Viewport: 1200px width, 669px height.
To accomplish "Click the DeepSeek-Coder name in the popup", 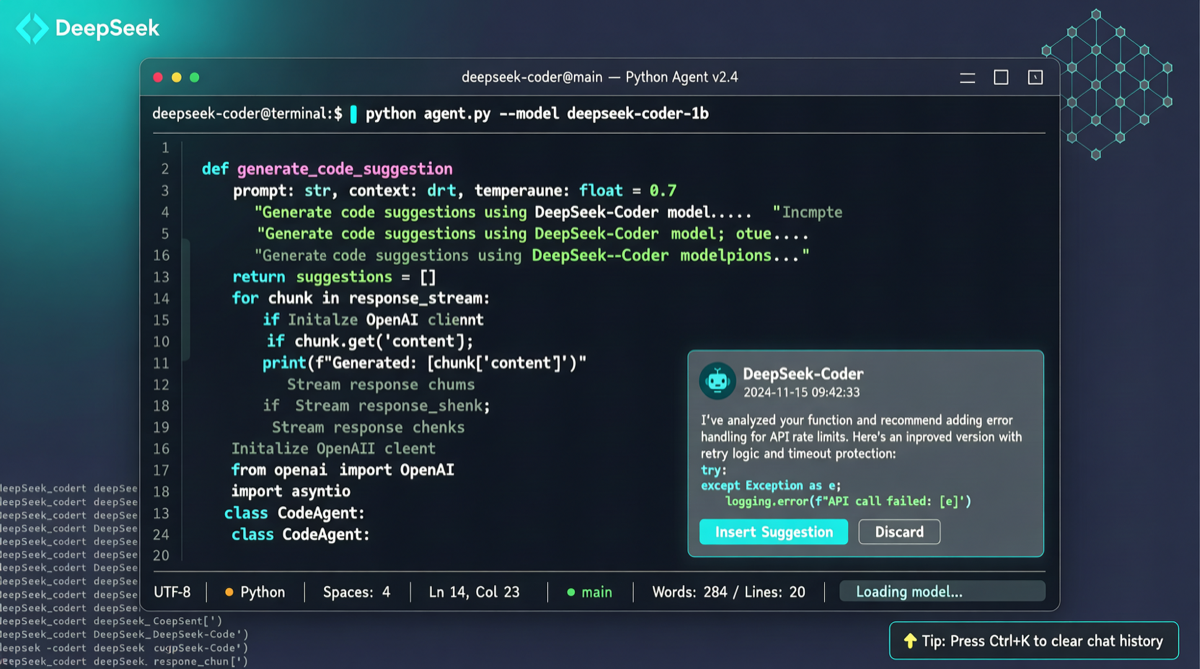I will click(x=803, y=374).
